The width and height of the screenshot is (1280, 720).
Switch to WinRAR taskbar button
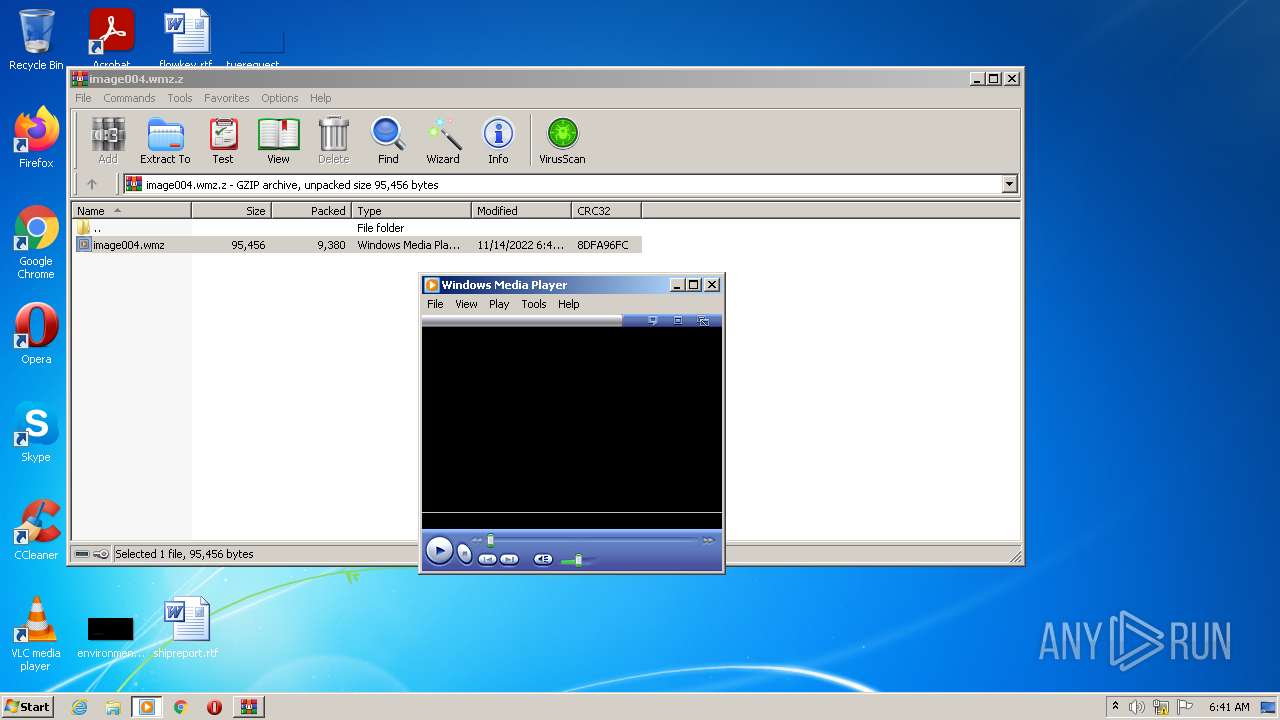(x=248, y=707)
